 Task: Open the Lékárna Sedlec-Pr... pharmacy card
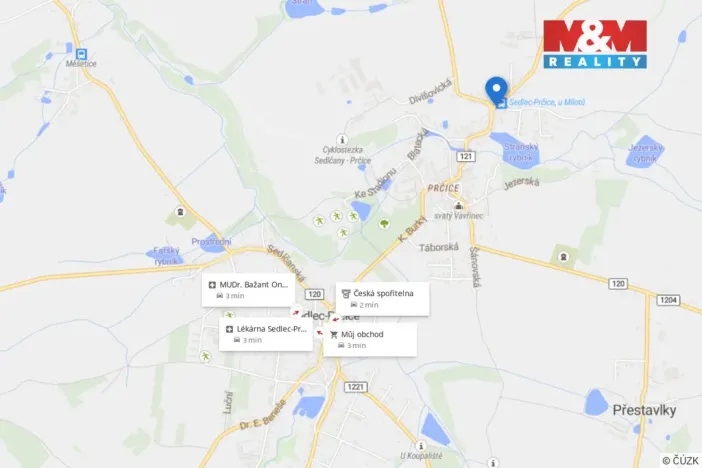265,334
